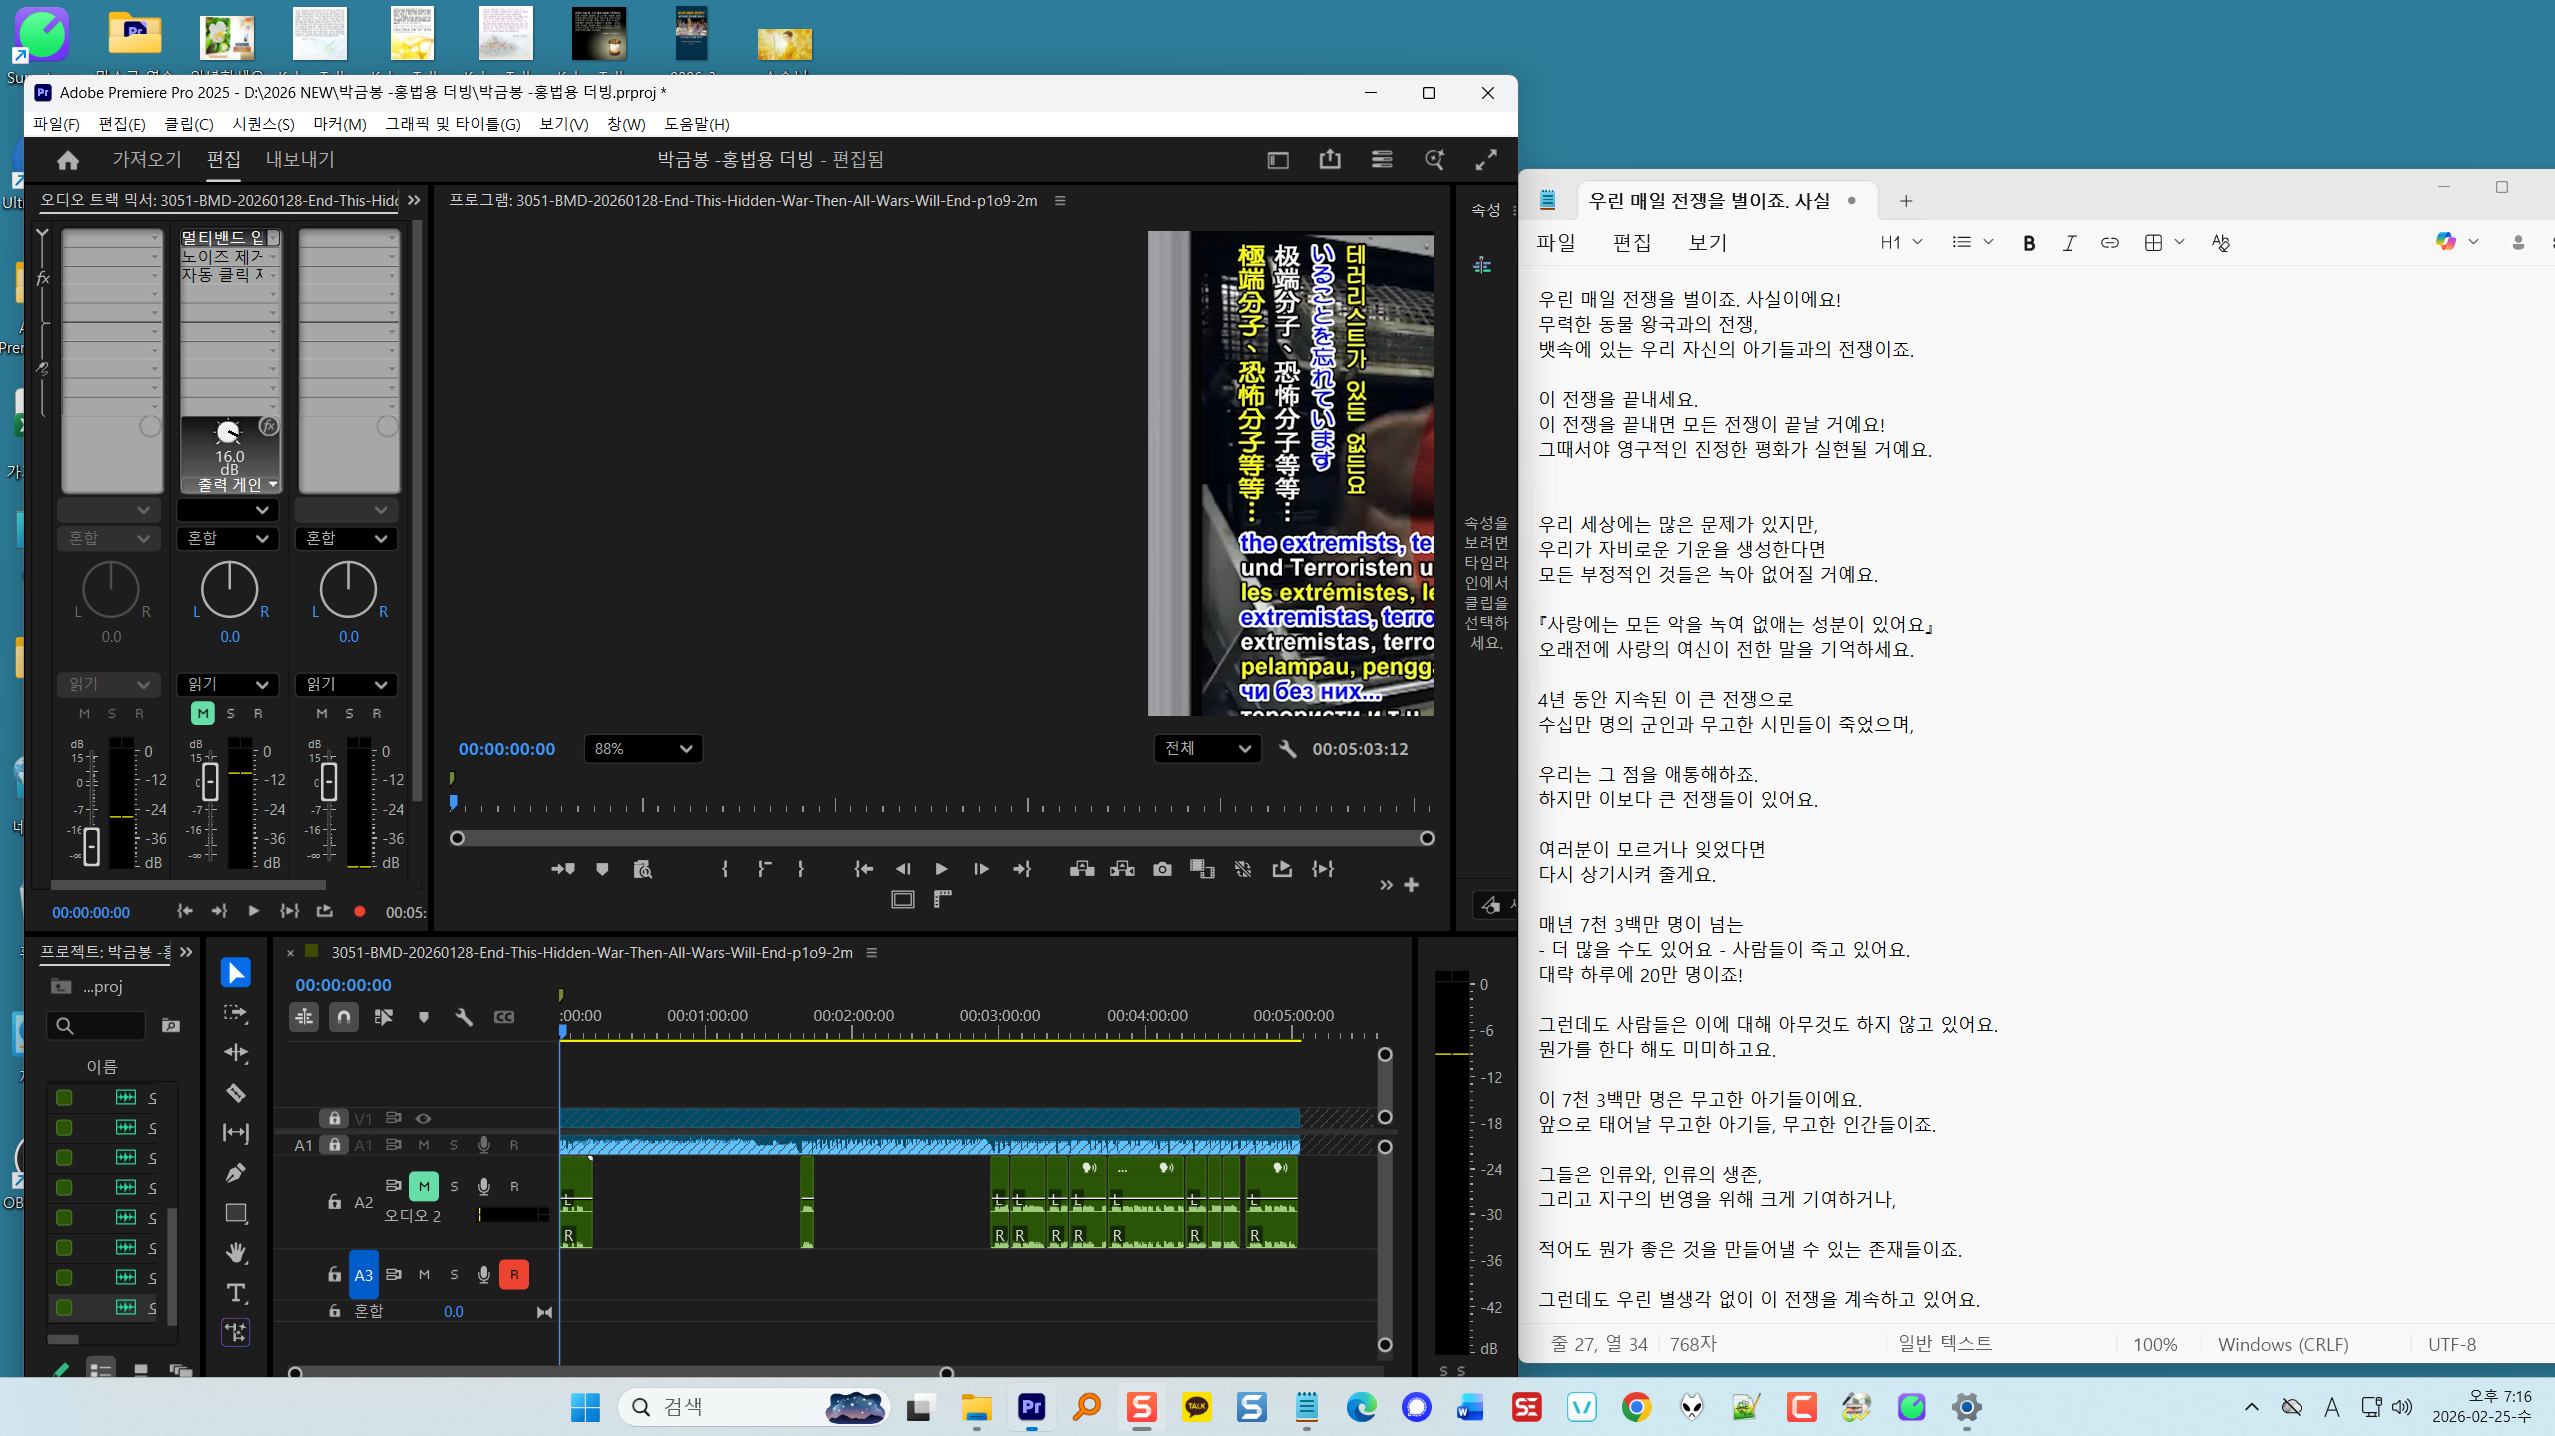Select the Hand tool
The image size is (2555, 1436).
[x=236, y=1252]
